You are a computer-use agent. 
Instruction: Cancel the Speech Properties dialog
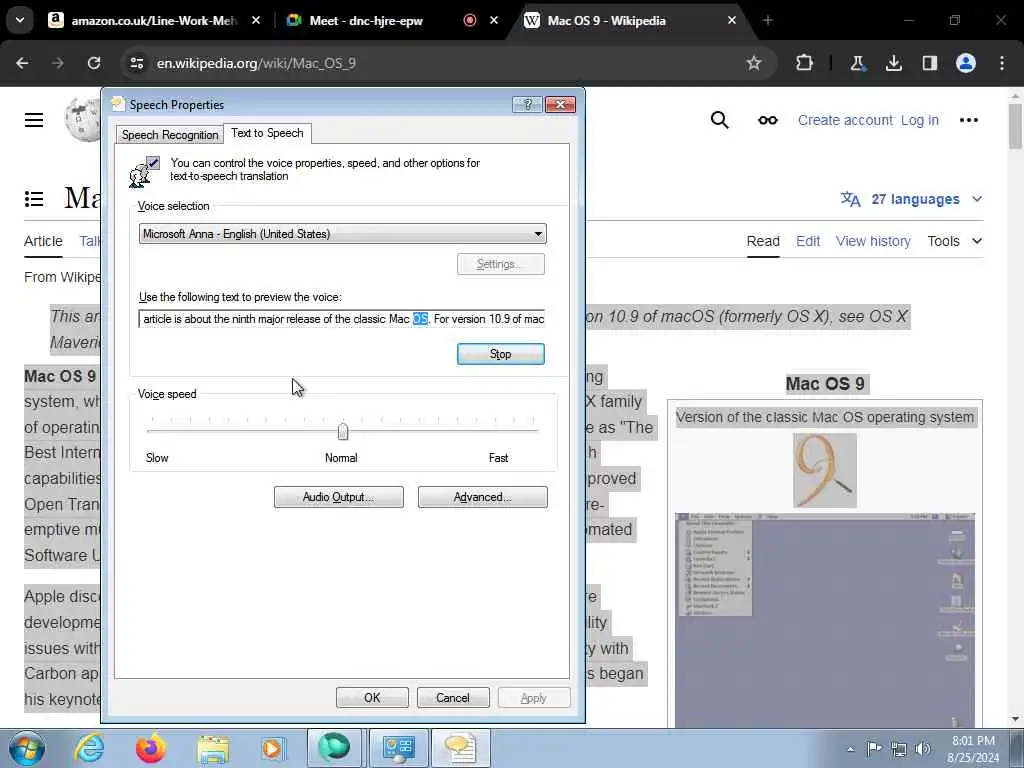pos(453,697)
